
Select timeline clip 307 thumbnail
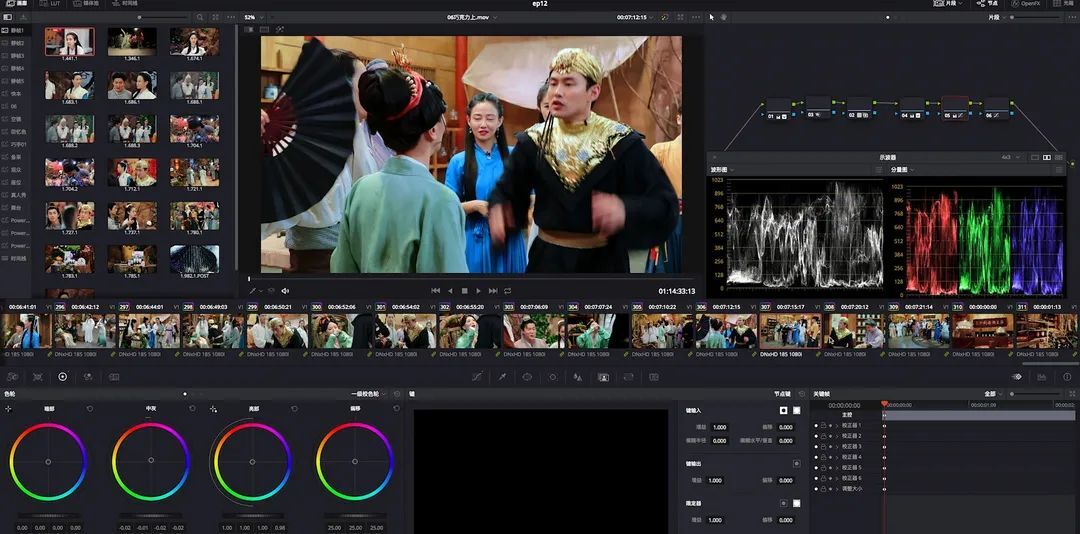[790, 331]
